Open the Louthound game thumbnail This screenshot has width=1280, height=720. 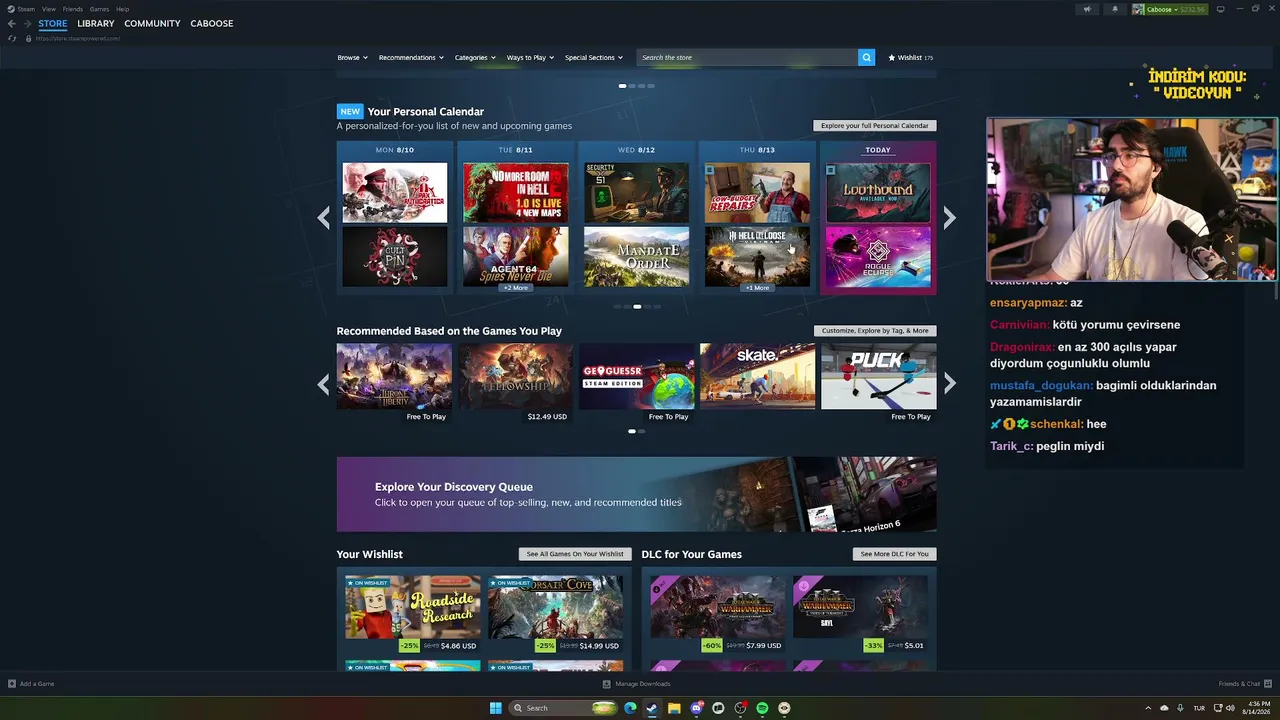click(x=878, y=192)
